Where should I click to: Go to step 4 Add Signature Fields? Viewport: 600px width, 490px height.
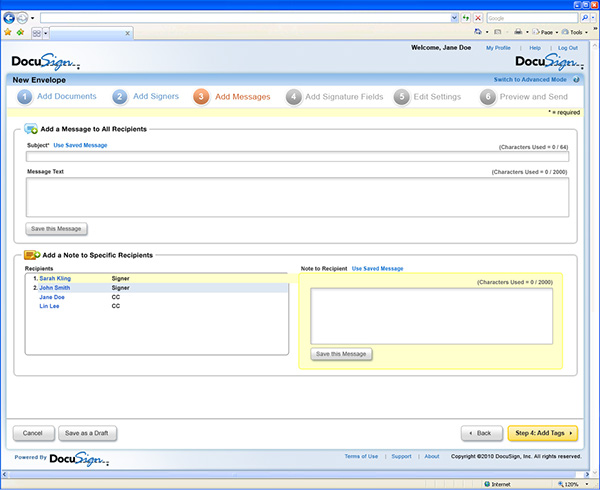click(x=334, y=97)
